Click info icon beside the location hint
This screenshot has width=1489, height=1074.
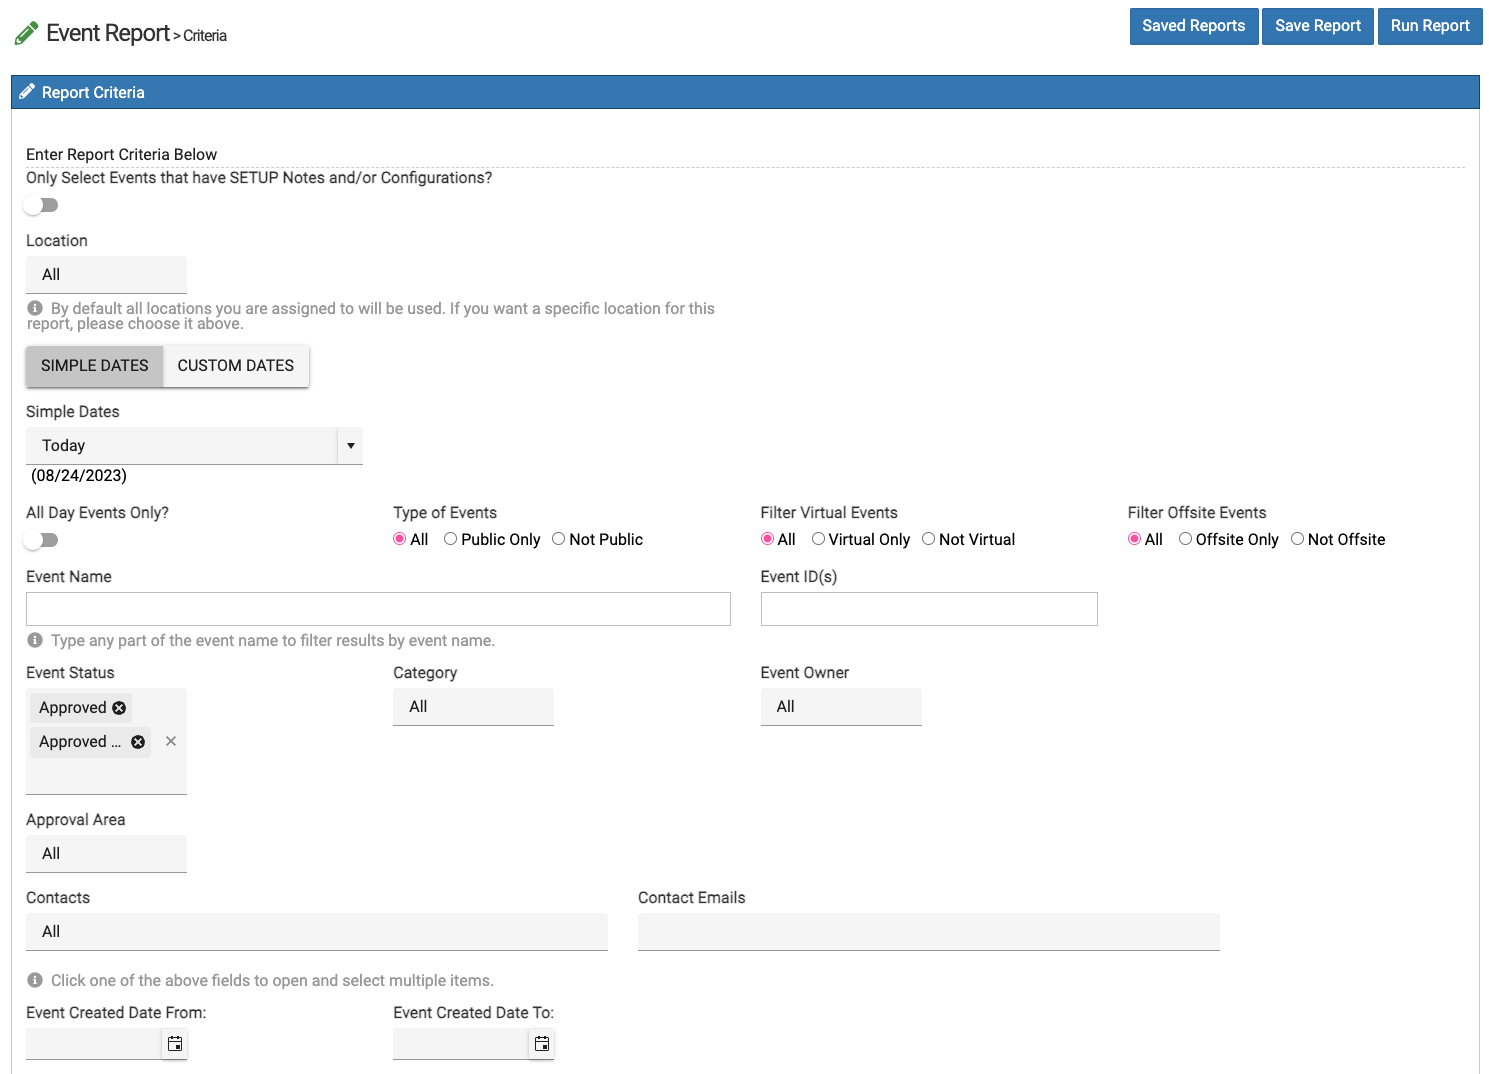click(35, 309)
